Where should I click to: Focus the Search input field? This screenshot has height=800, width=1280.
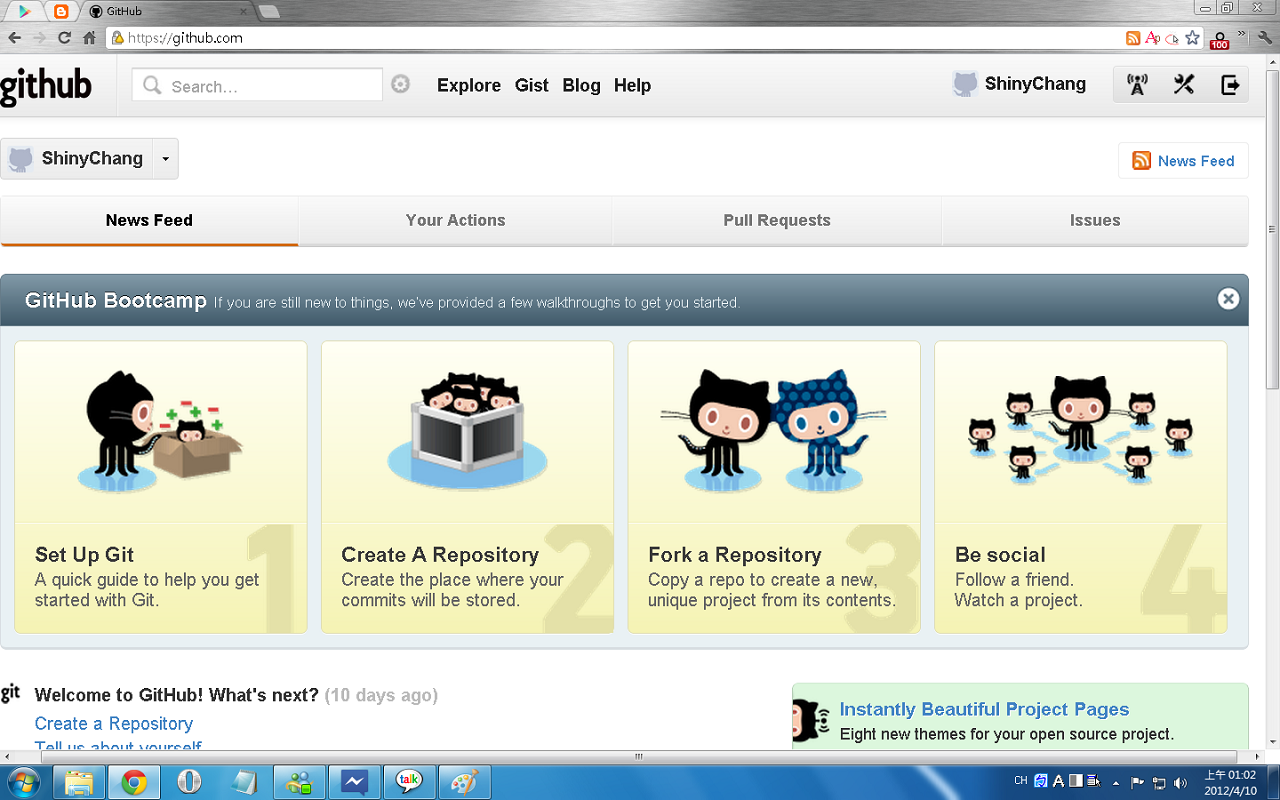[x=257, y=85]
